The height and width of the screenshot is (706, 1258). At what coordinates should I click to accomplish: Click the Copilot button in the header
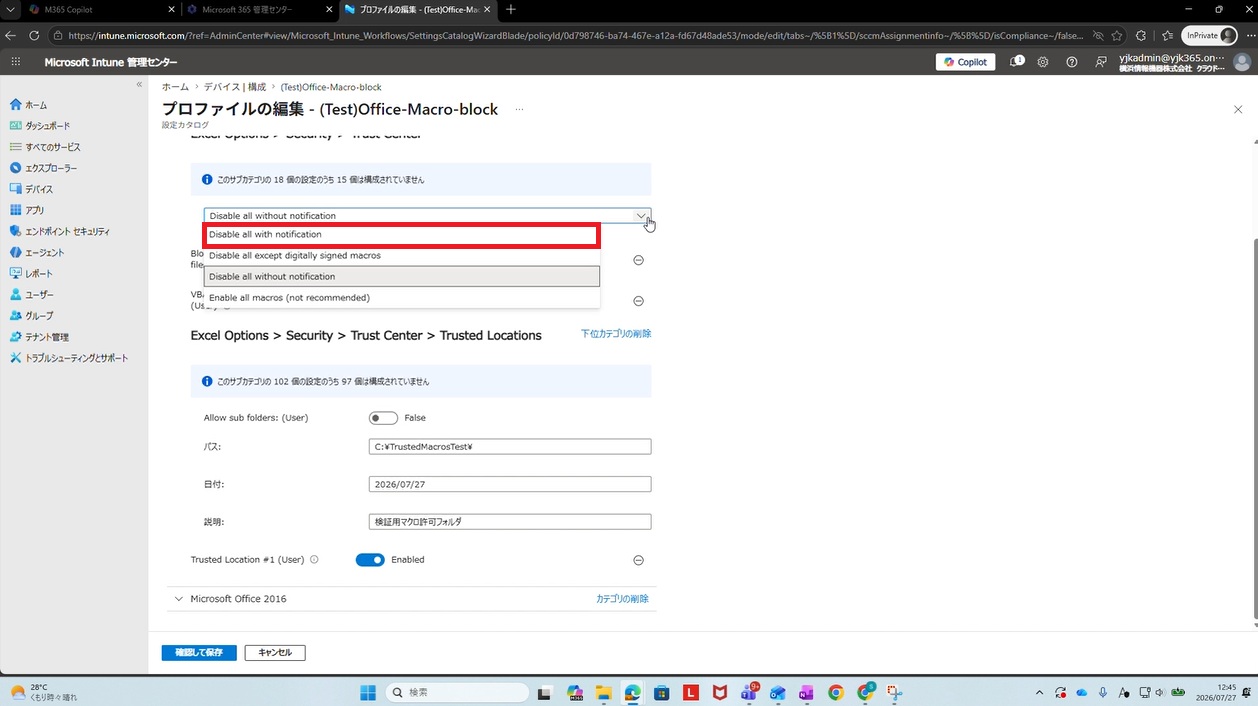pos(966,62)
